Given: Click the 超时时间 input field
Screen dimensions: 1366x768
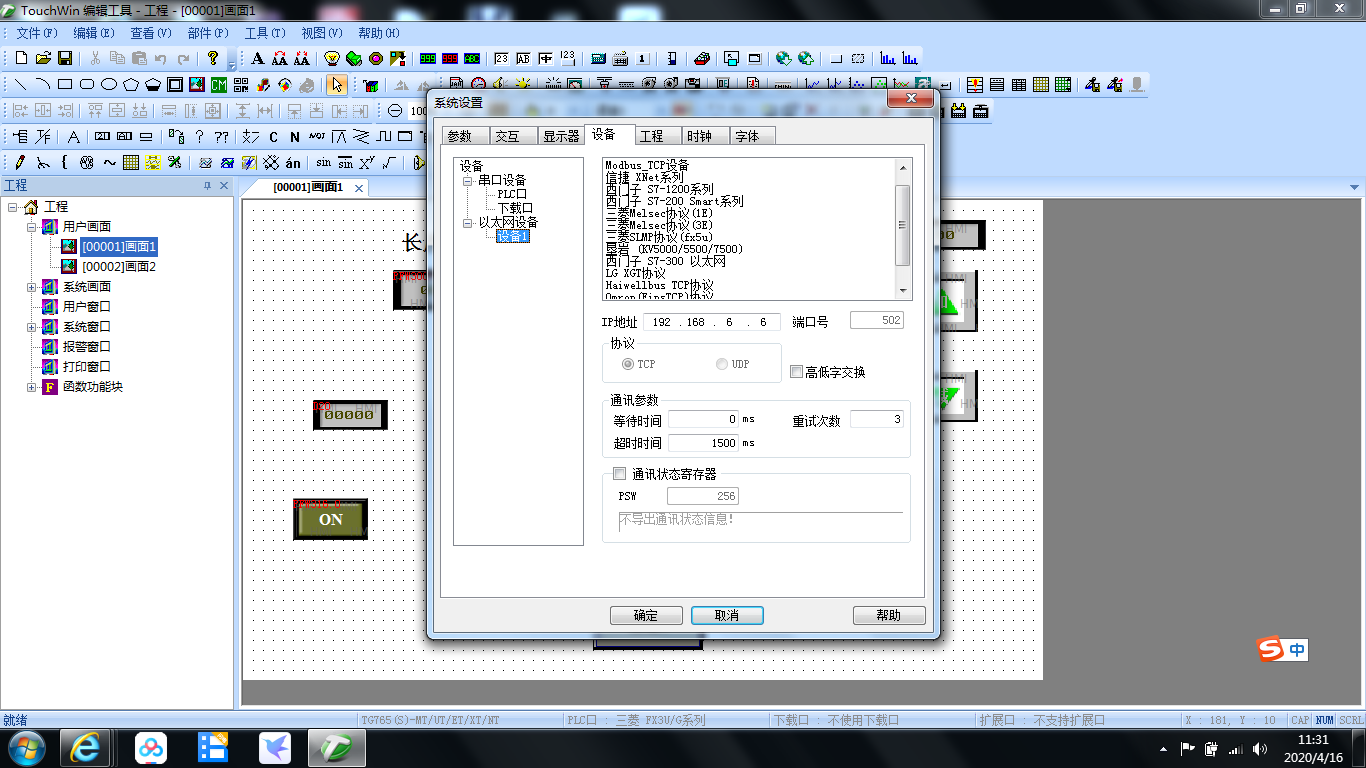Looking at the screenshot, I should click(703, 442).
